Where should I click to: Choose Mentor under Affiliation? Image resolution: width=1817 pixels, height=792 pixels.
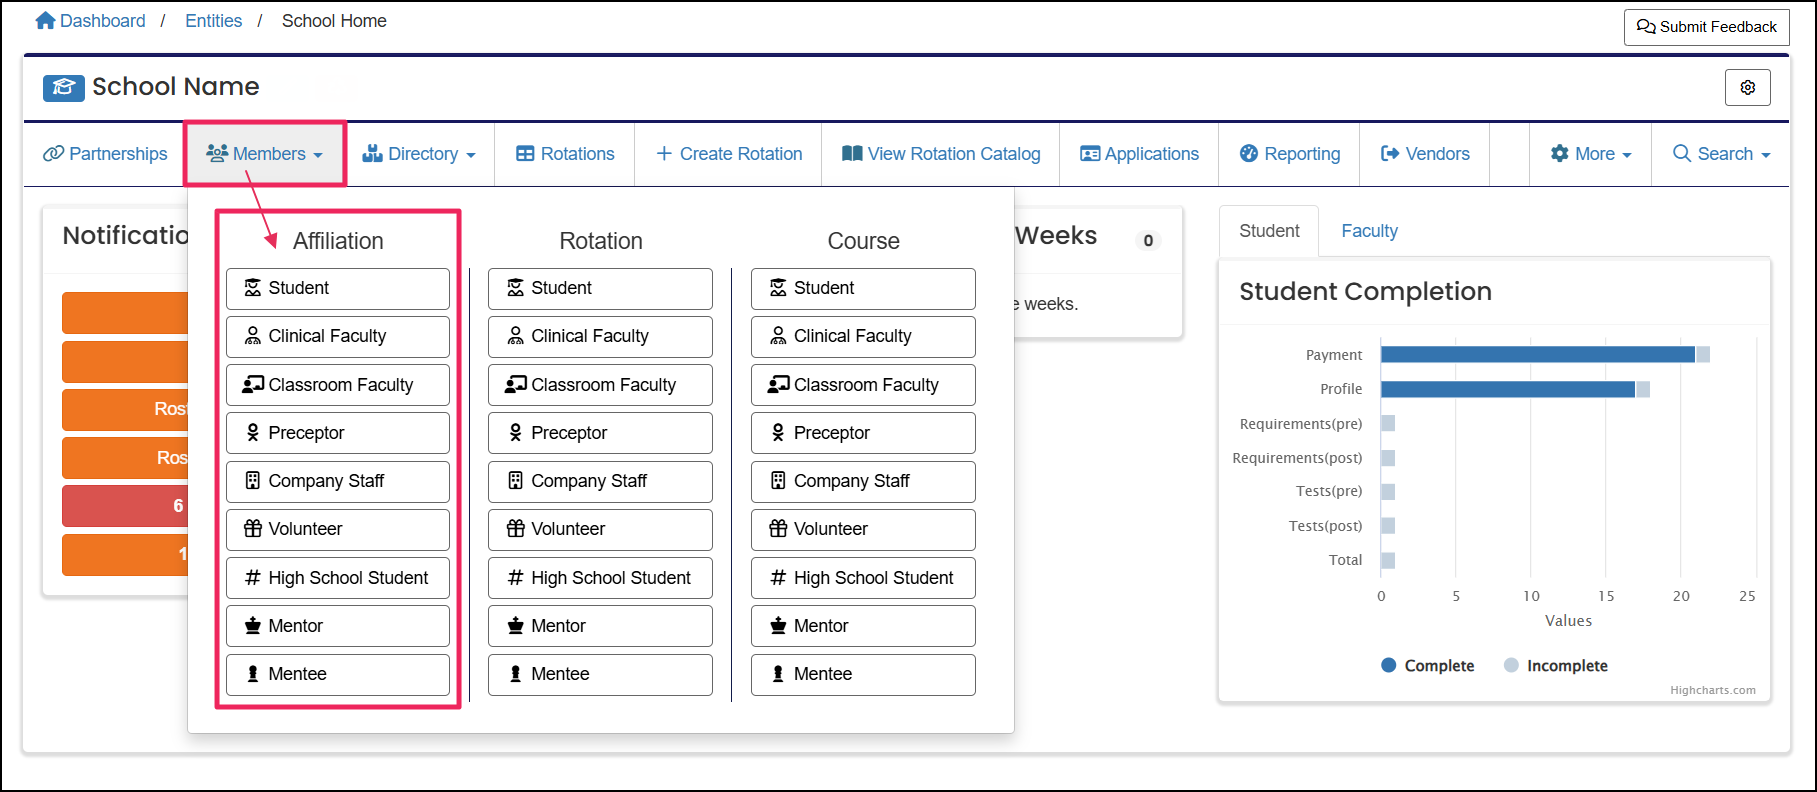click(x=338, y=626)
